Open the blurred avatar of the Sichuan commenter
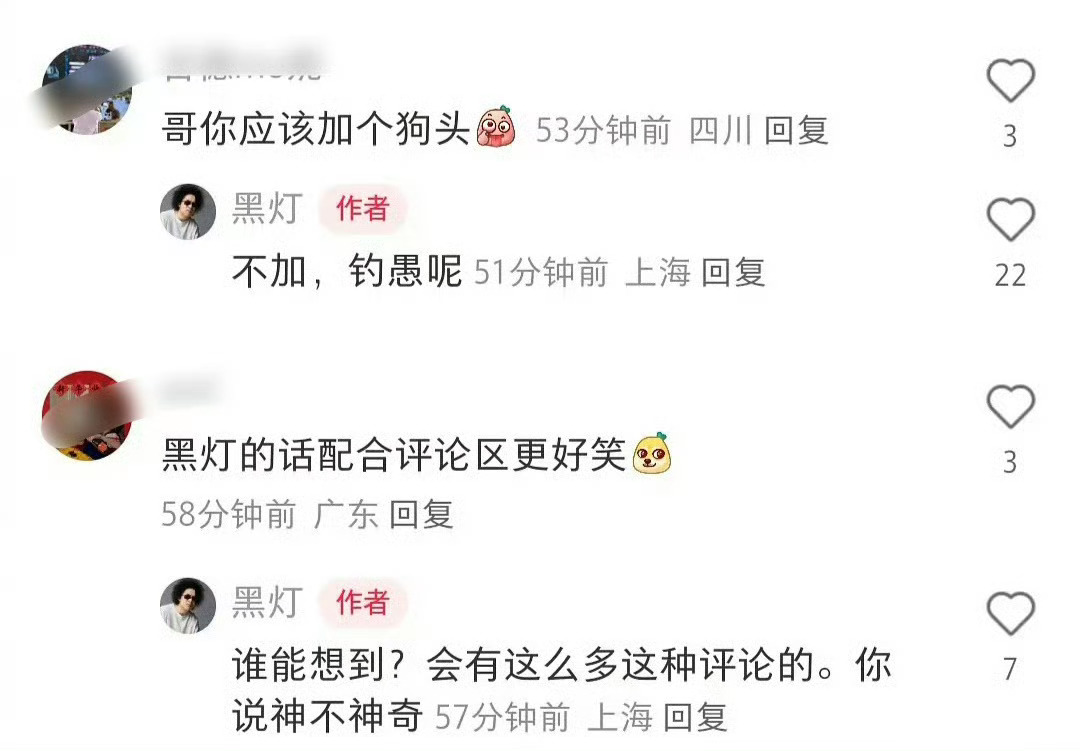This screenshot has height=751, width=1080. pos(87,90)
